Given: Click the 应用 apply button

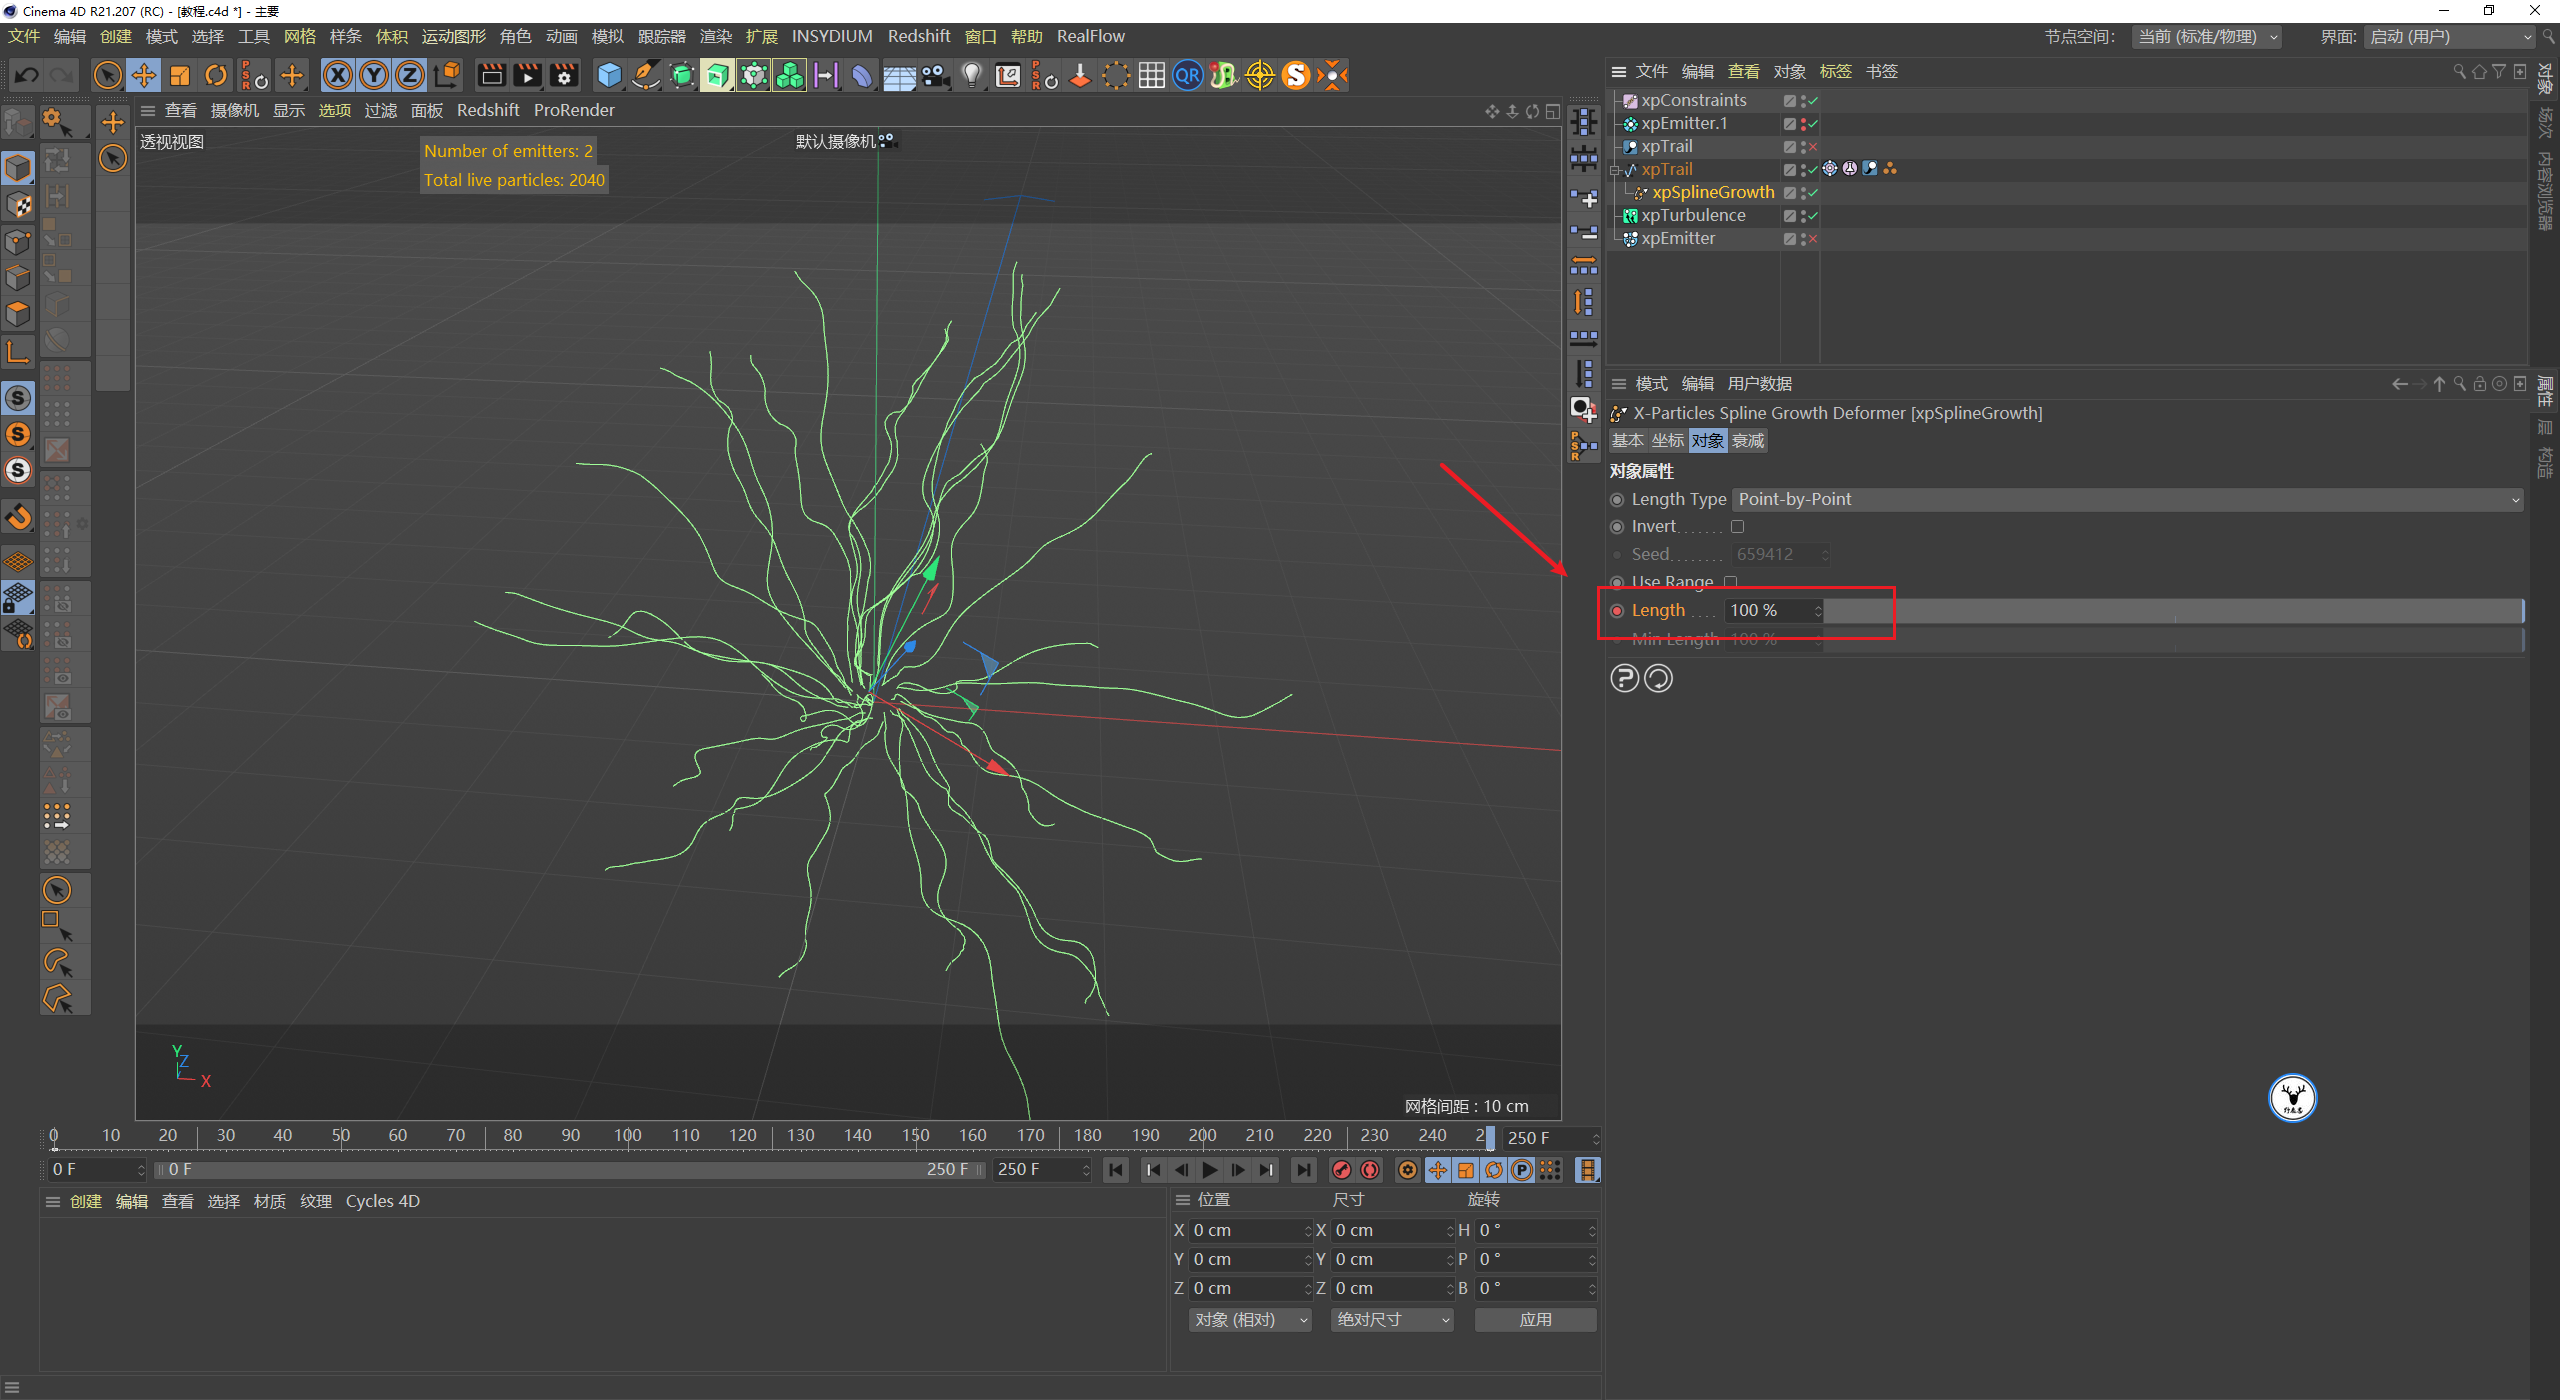Looking at the screenshot, I should [x=1535, y=1319].
